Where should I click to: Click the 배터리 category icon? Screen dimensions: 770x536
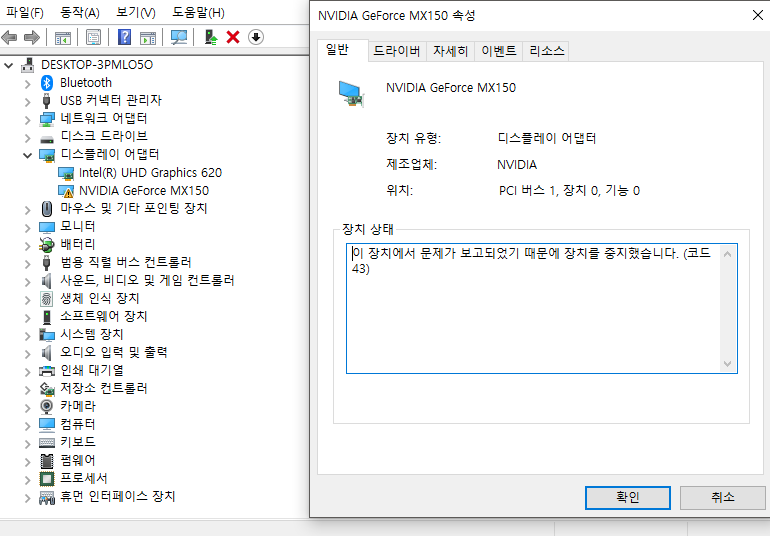coord(47,244)
